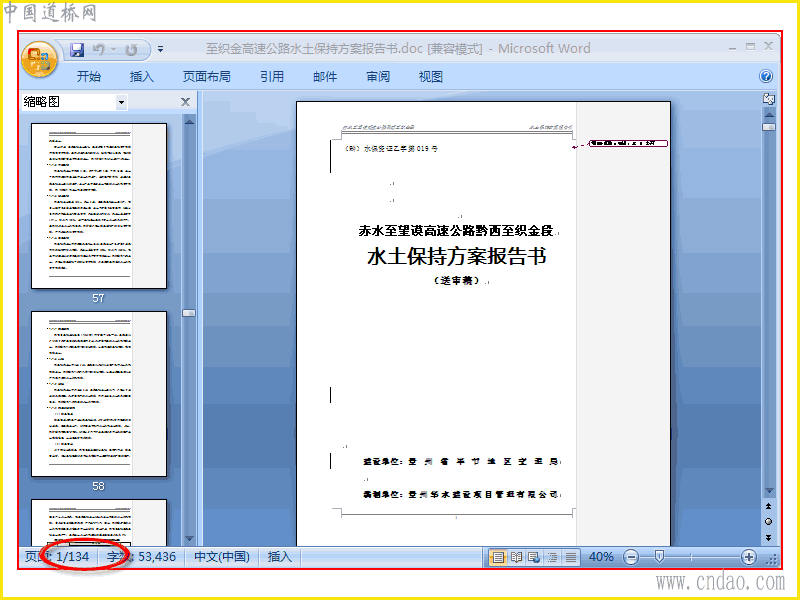The image size is (800, 600).
Task: Click the 40% zoom level button
Action: (x=601, y=557)
